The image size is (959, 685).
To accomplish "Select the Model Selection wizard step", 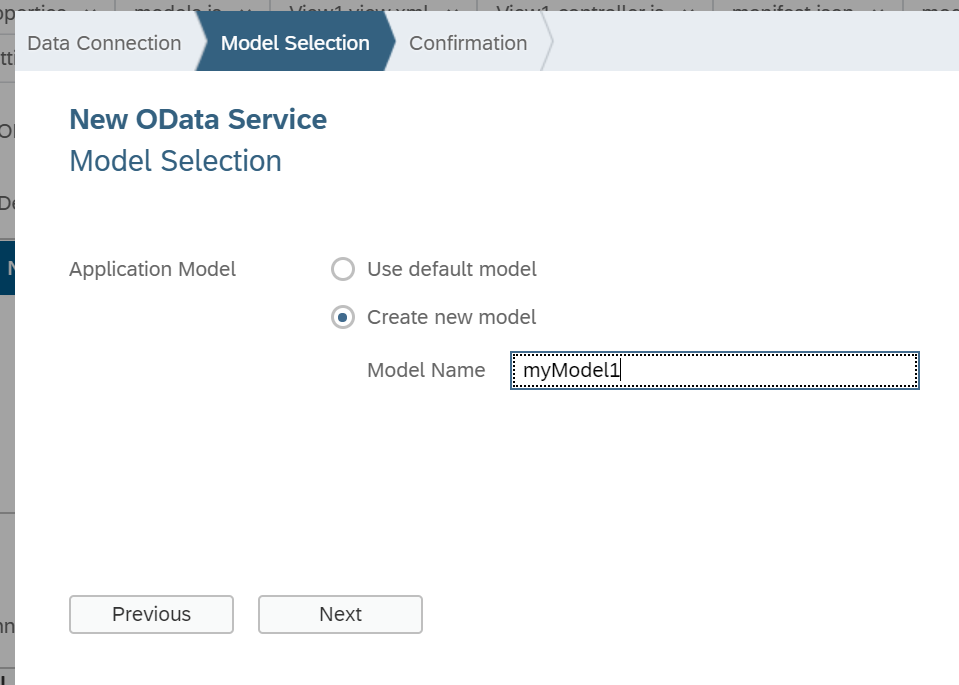I will 295,43.
